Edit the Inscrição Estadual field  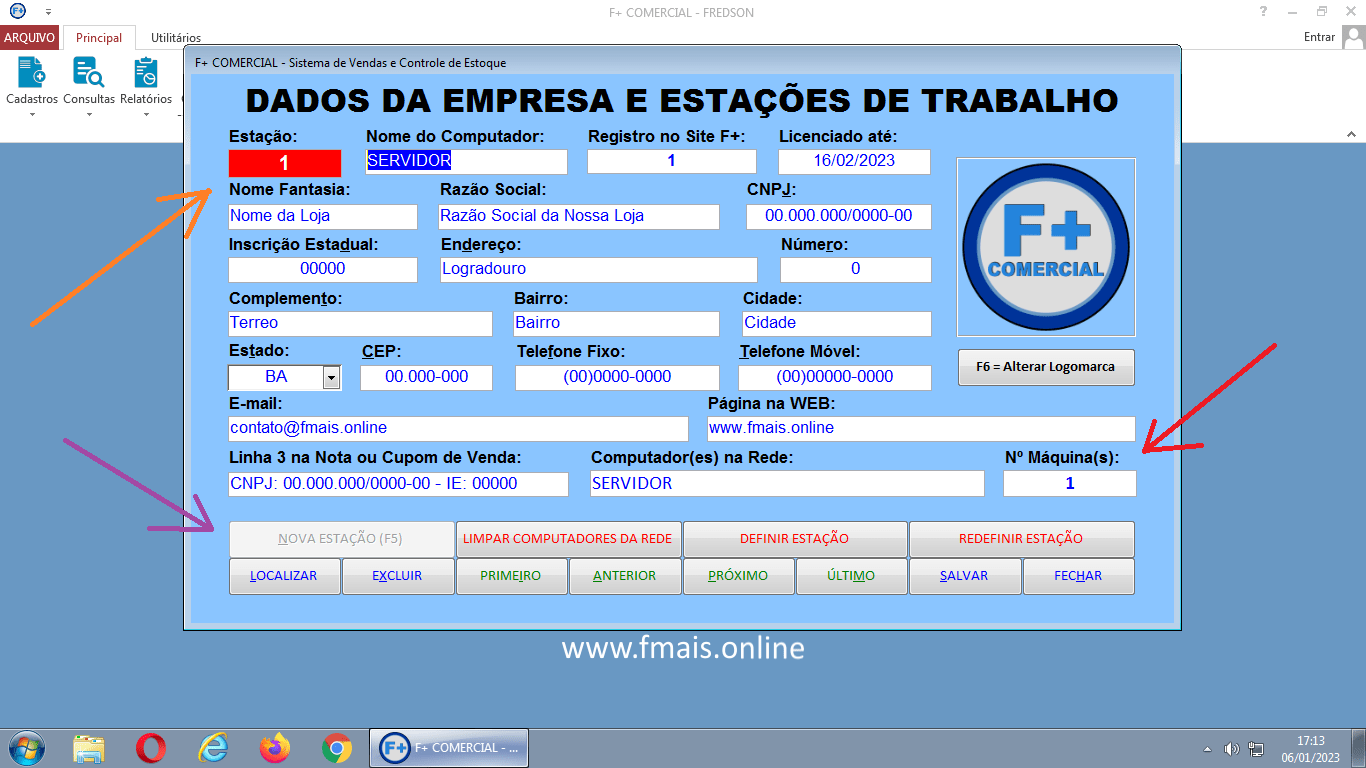pos(322,270)
